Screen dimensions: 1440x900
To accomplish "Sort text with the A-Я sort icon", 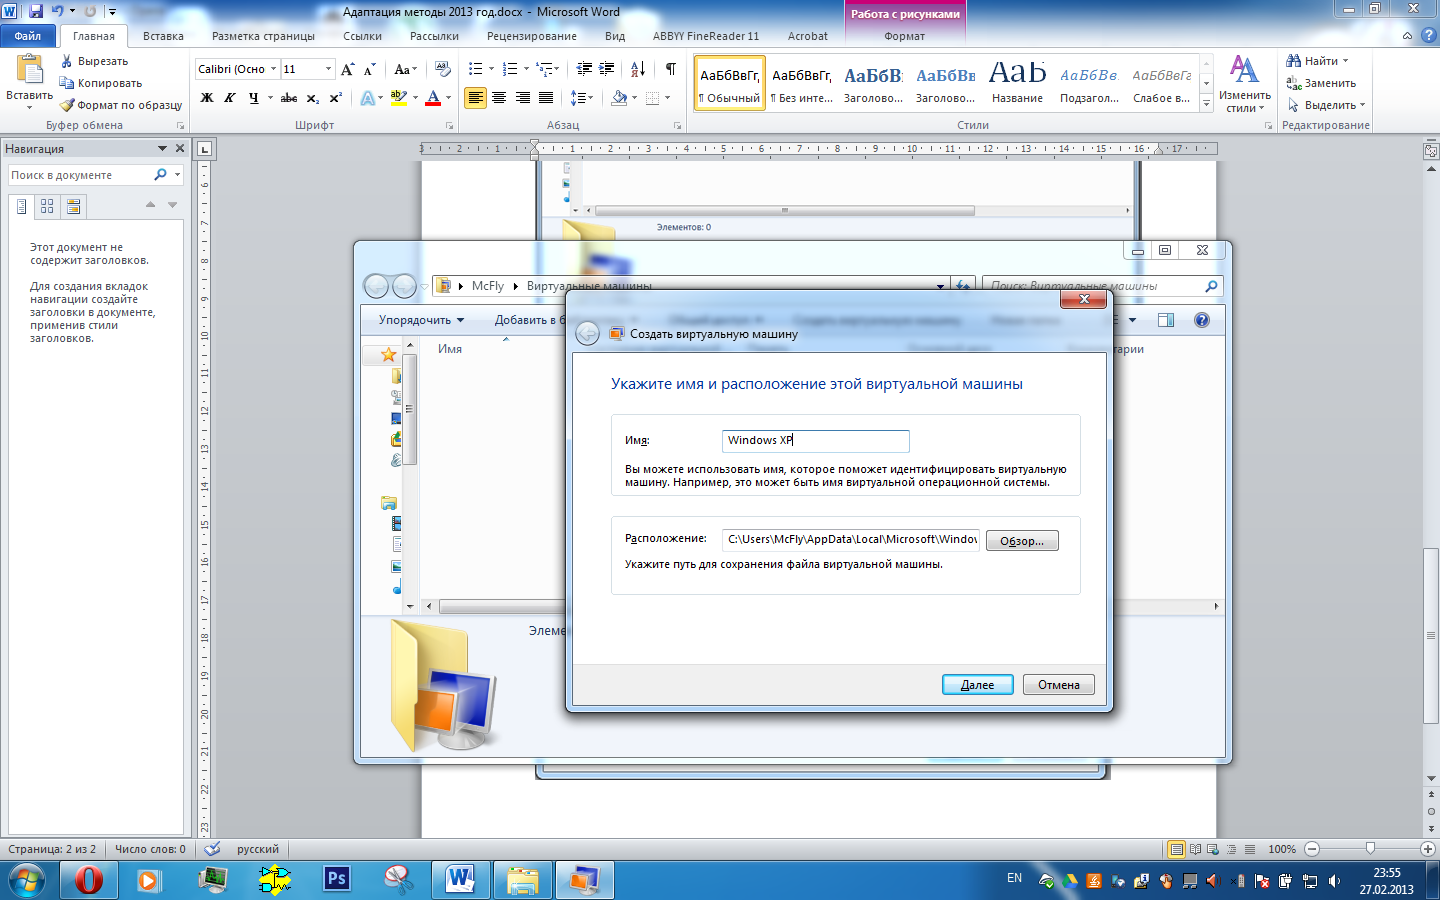I will (638, 69).
